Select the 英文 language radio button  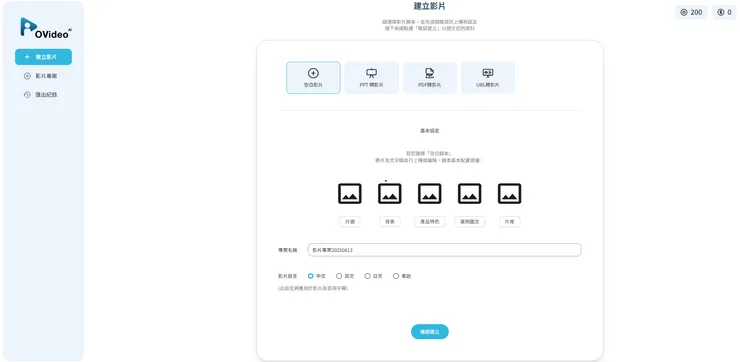[339, 276]
